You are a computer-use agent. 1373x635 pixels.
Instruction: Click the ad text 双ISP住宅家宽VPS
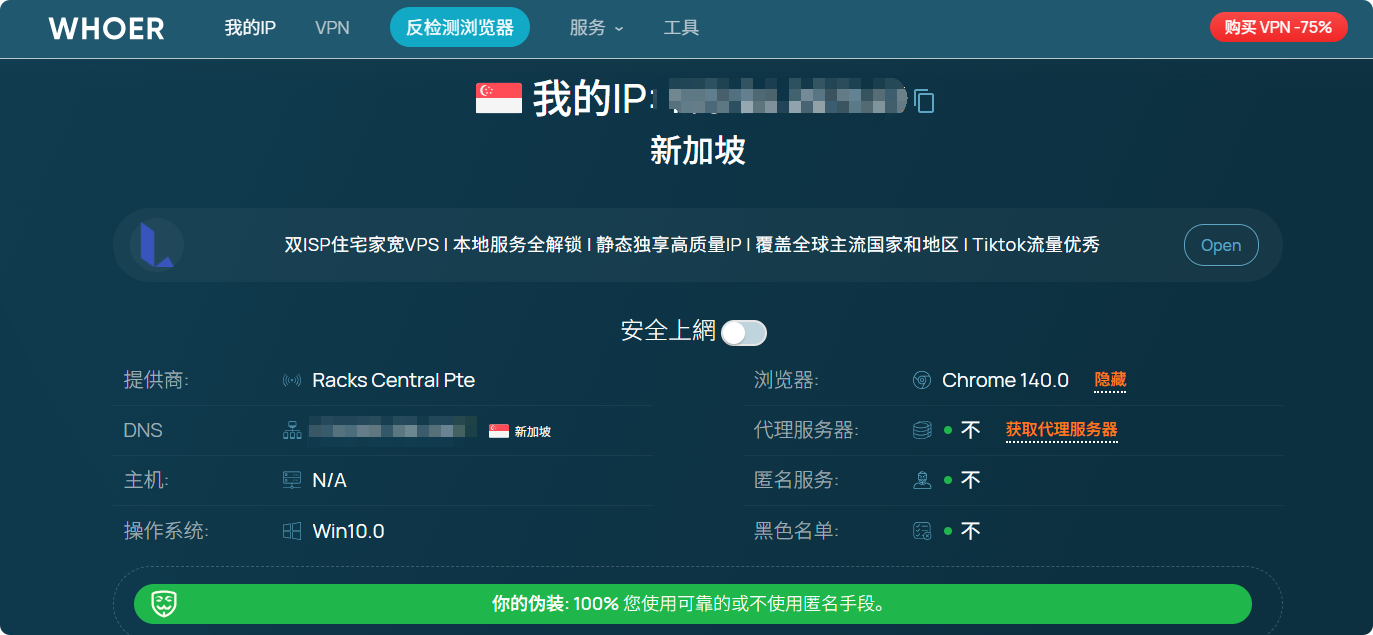point(362,245)
